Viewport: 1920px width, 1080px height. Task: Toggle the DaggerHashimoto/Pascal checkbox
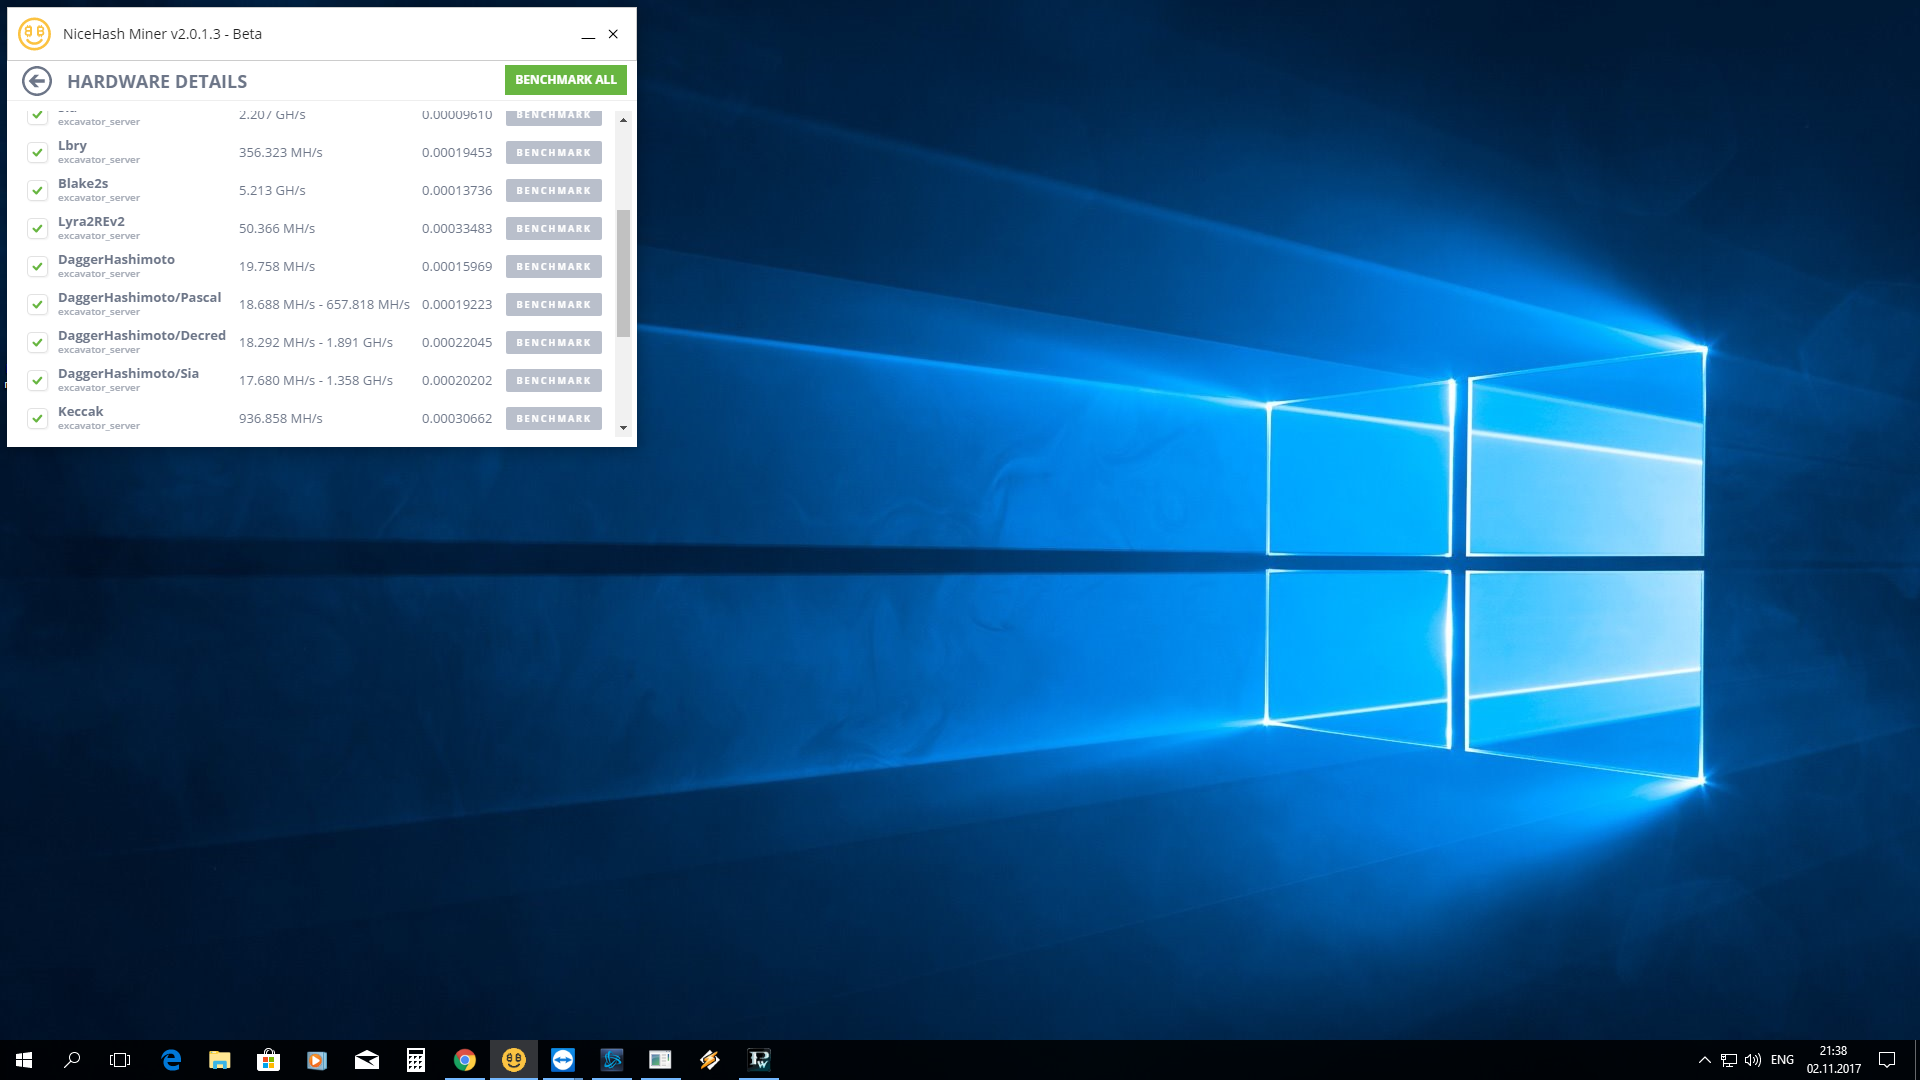[37, 305]
